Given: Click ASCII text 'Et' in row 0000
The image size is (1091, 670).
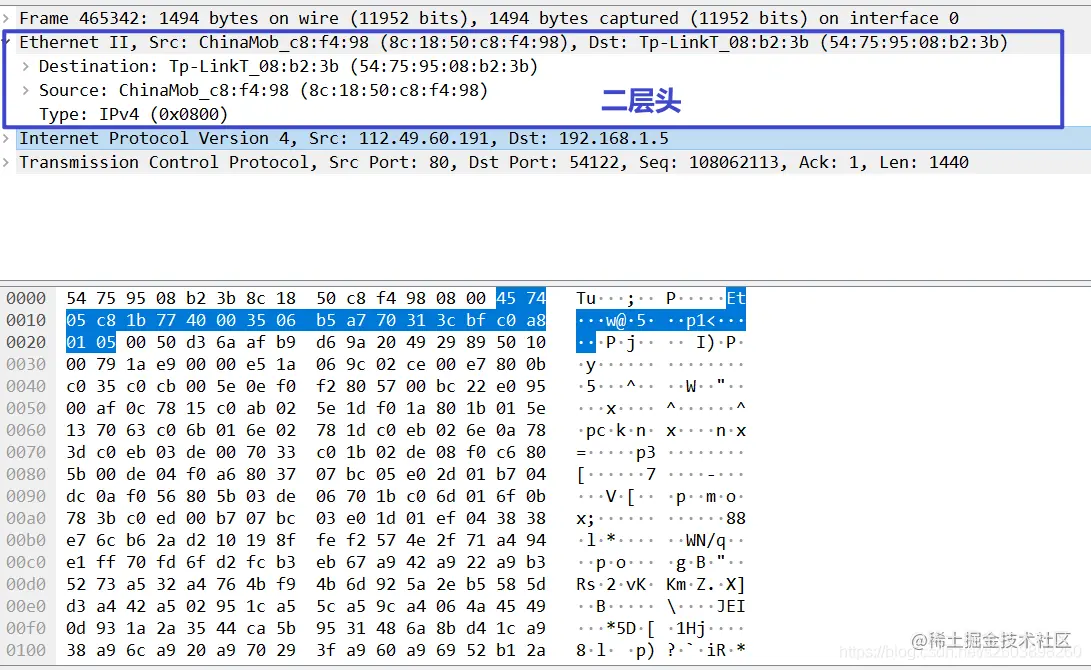Looking at the screenshot, I should tap(736, 298).
